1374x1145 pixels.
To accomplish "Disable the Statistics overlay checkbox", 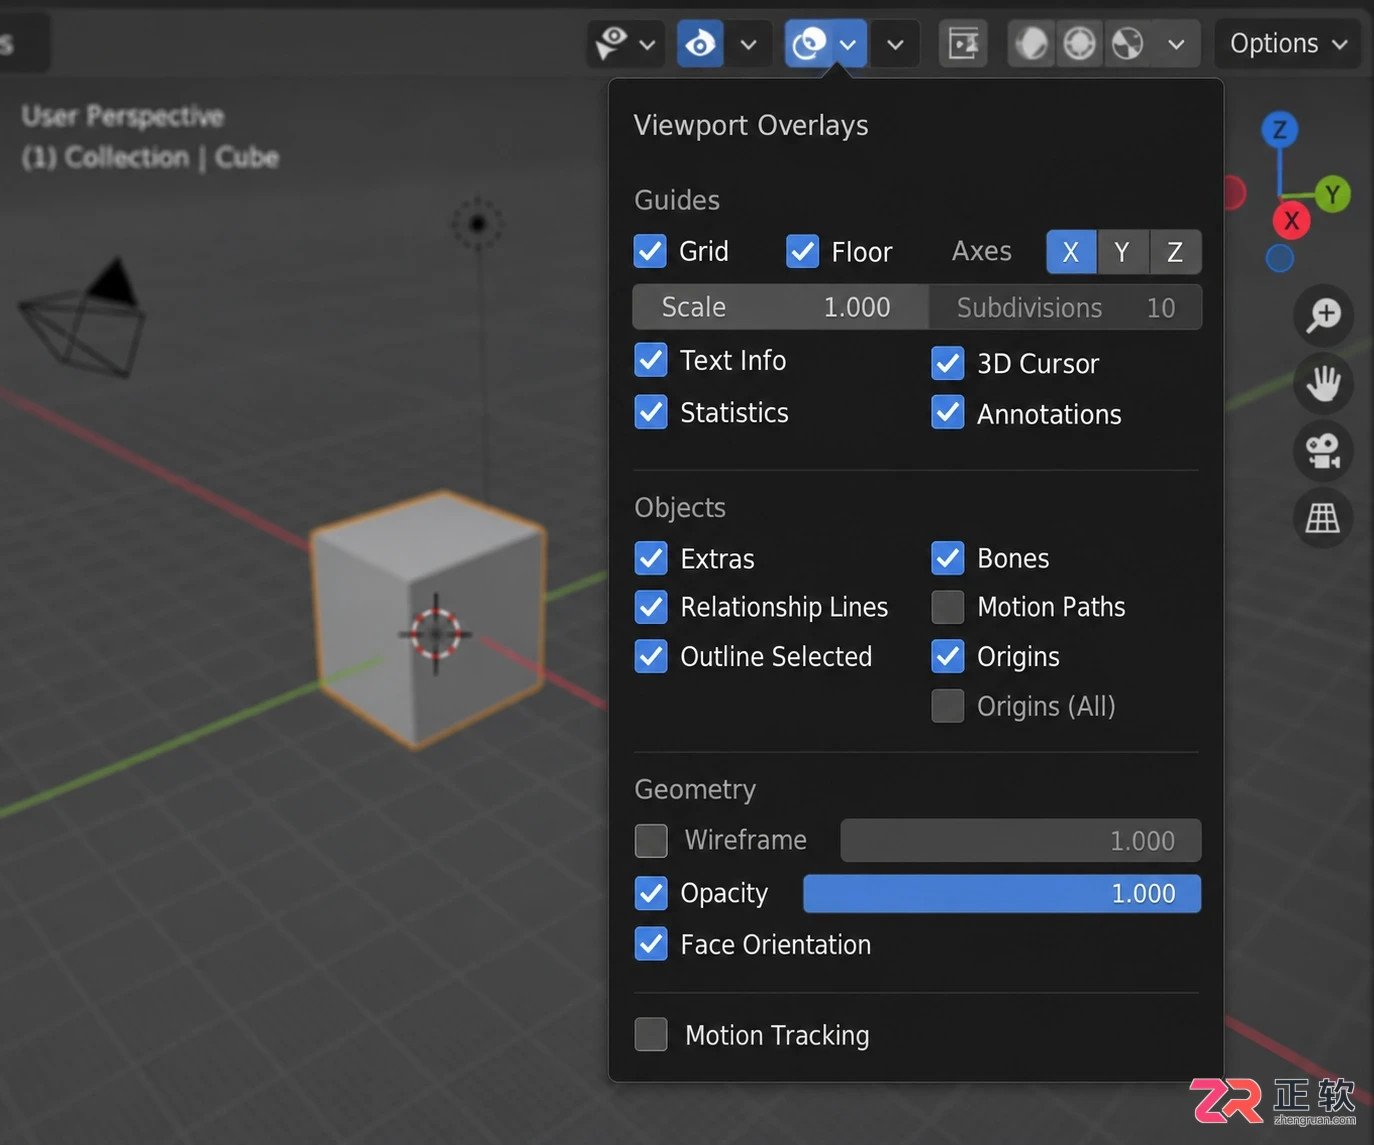I will click(651, 412).
